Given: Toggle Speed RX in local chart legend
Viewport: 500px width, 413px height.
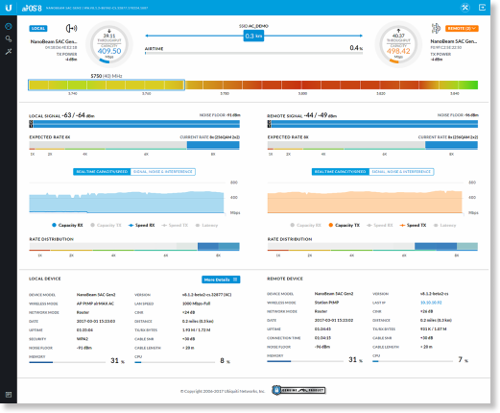Looking at the screenshot, I should 142,225.
